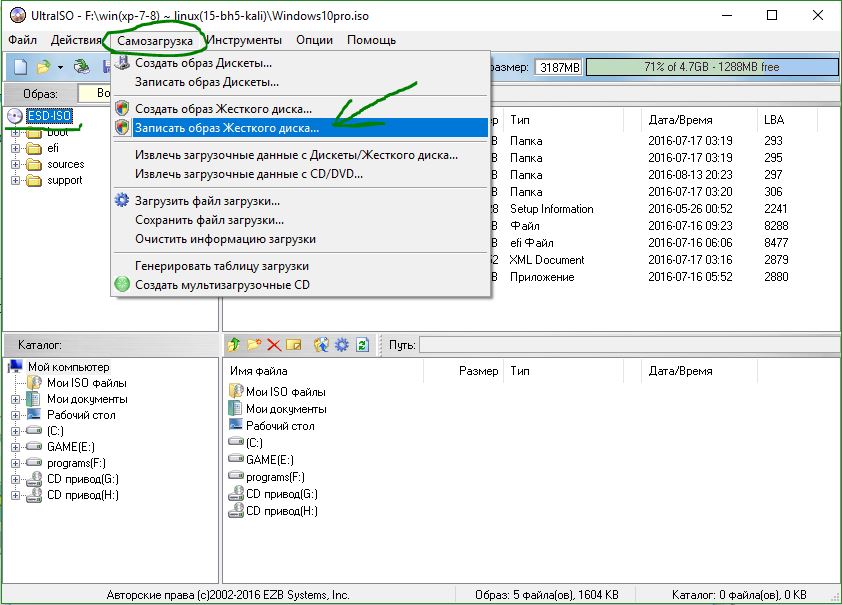Sort by the Дата/Время column in the image list

click(x=699, y=120)
